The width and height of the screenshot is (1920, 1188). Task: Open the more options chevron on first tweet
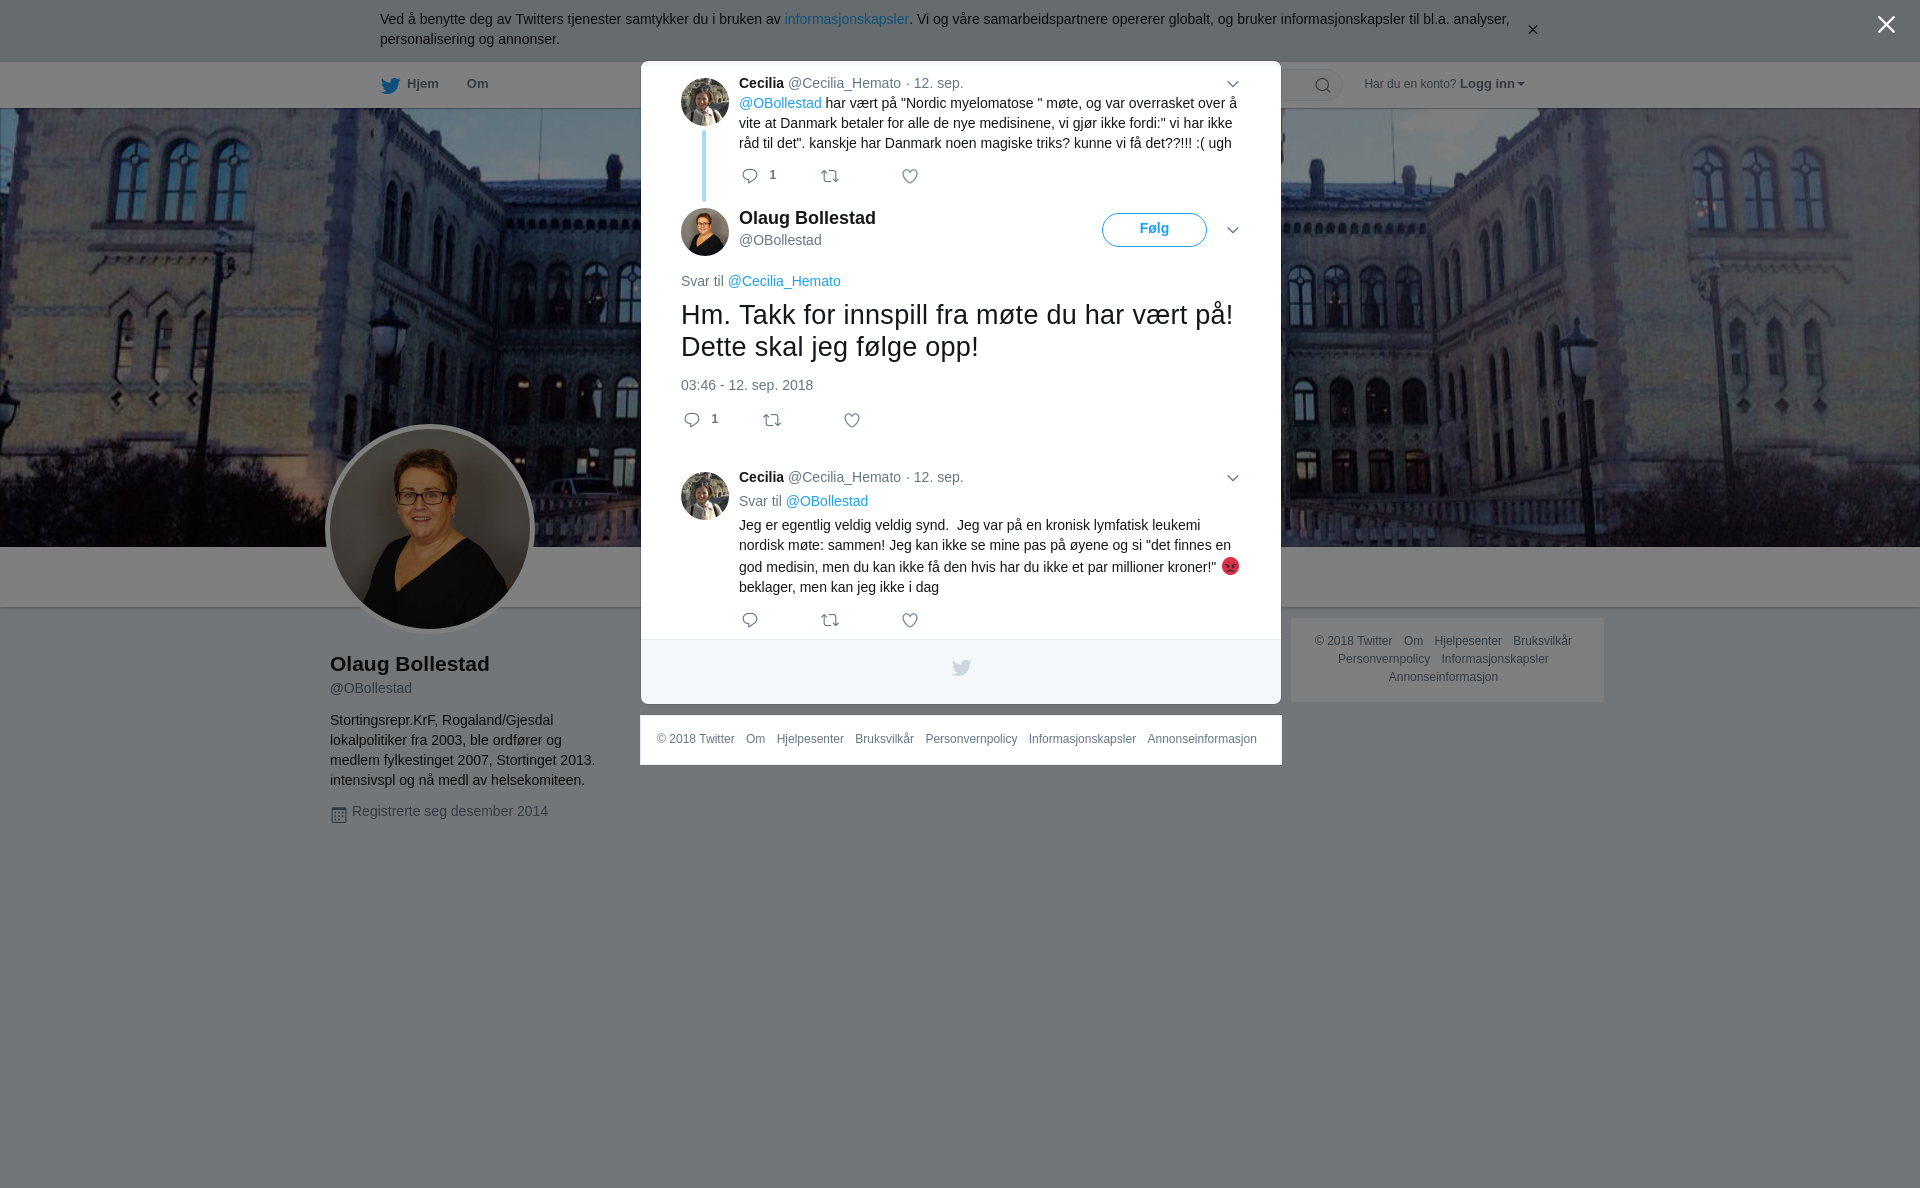click(1233, 84)
